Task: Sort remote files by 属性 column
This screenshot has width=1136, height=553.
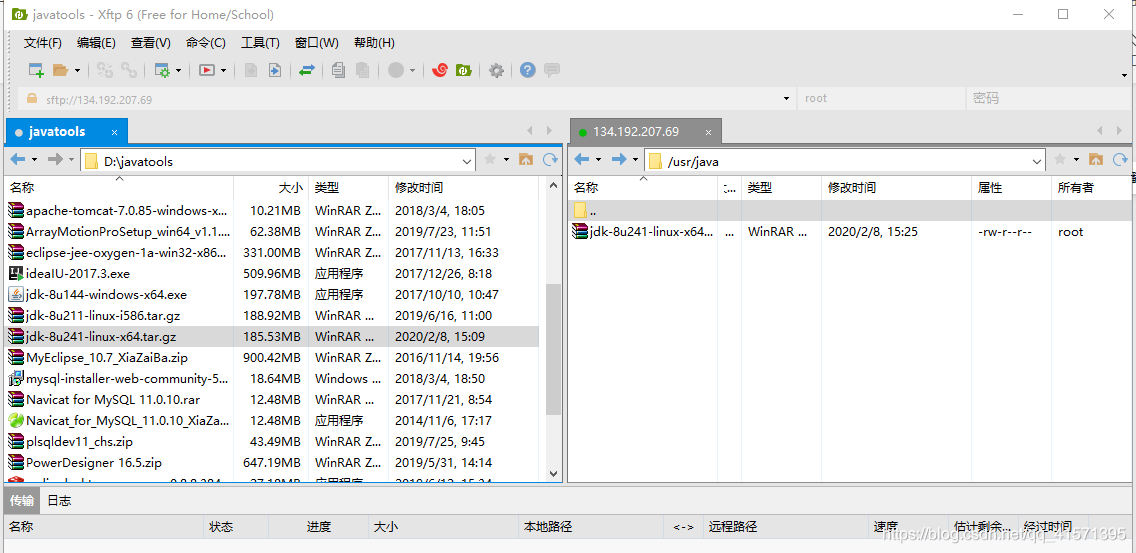Action: [1011, 188]
